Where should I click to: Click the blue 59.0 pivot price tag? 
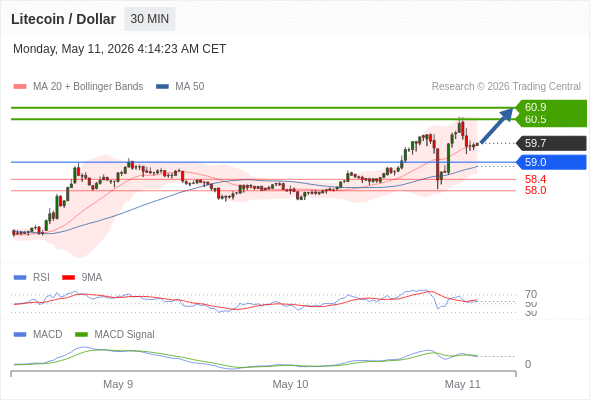point(551,162)
